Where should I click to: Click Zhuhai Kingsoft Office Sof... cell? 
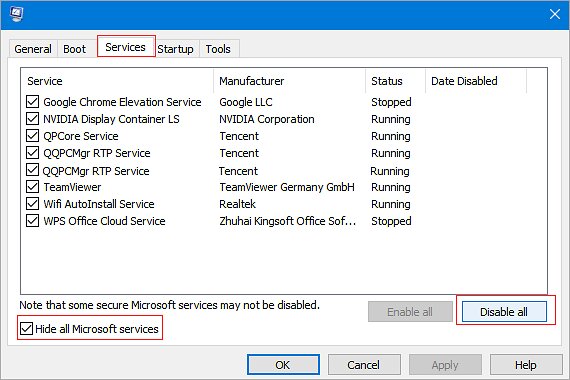(288, 221)
